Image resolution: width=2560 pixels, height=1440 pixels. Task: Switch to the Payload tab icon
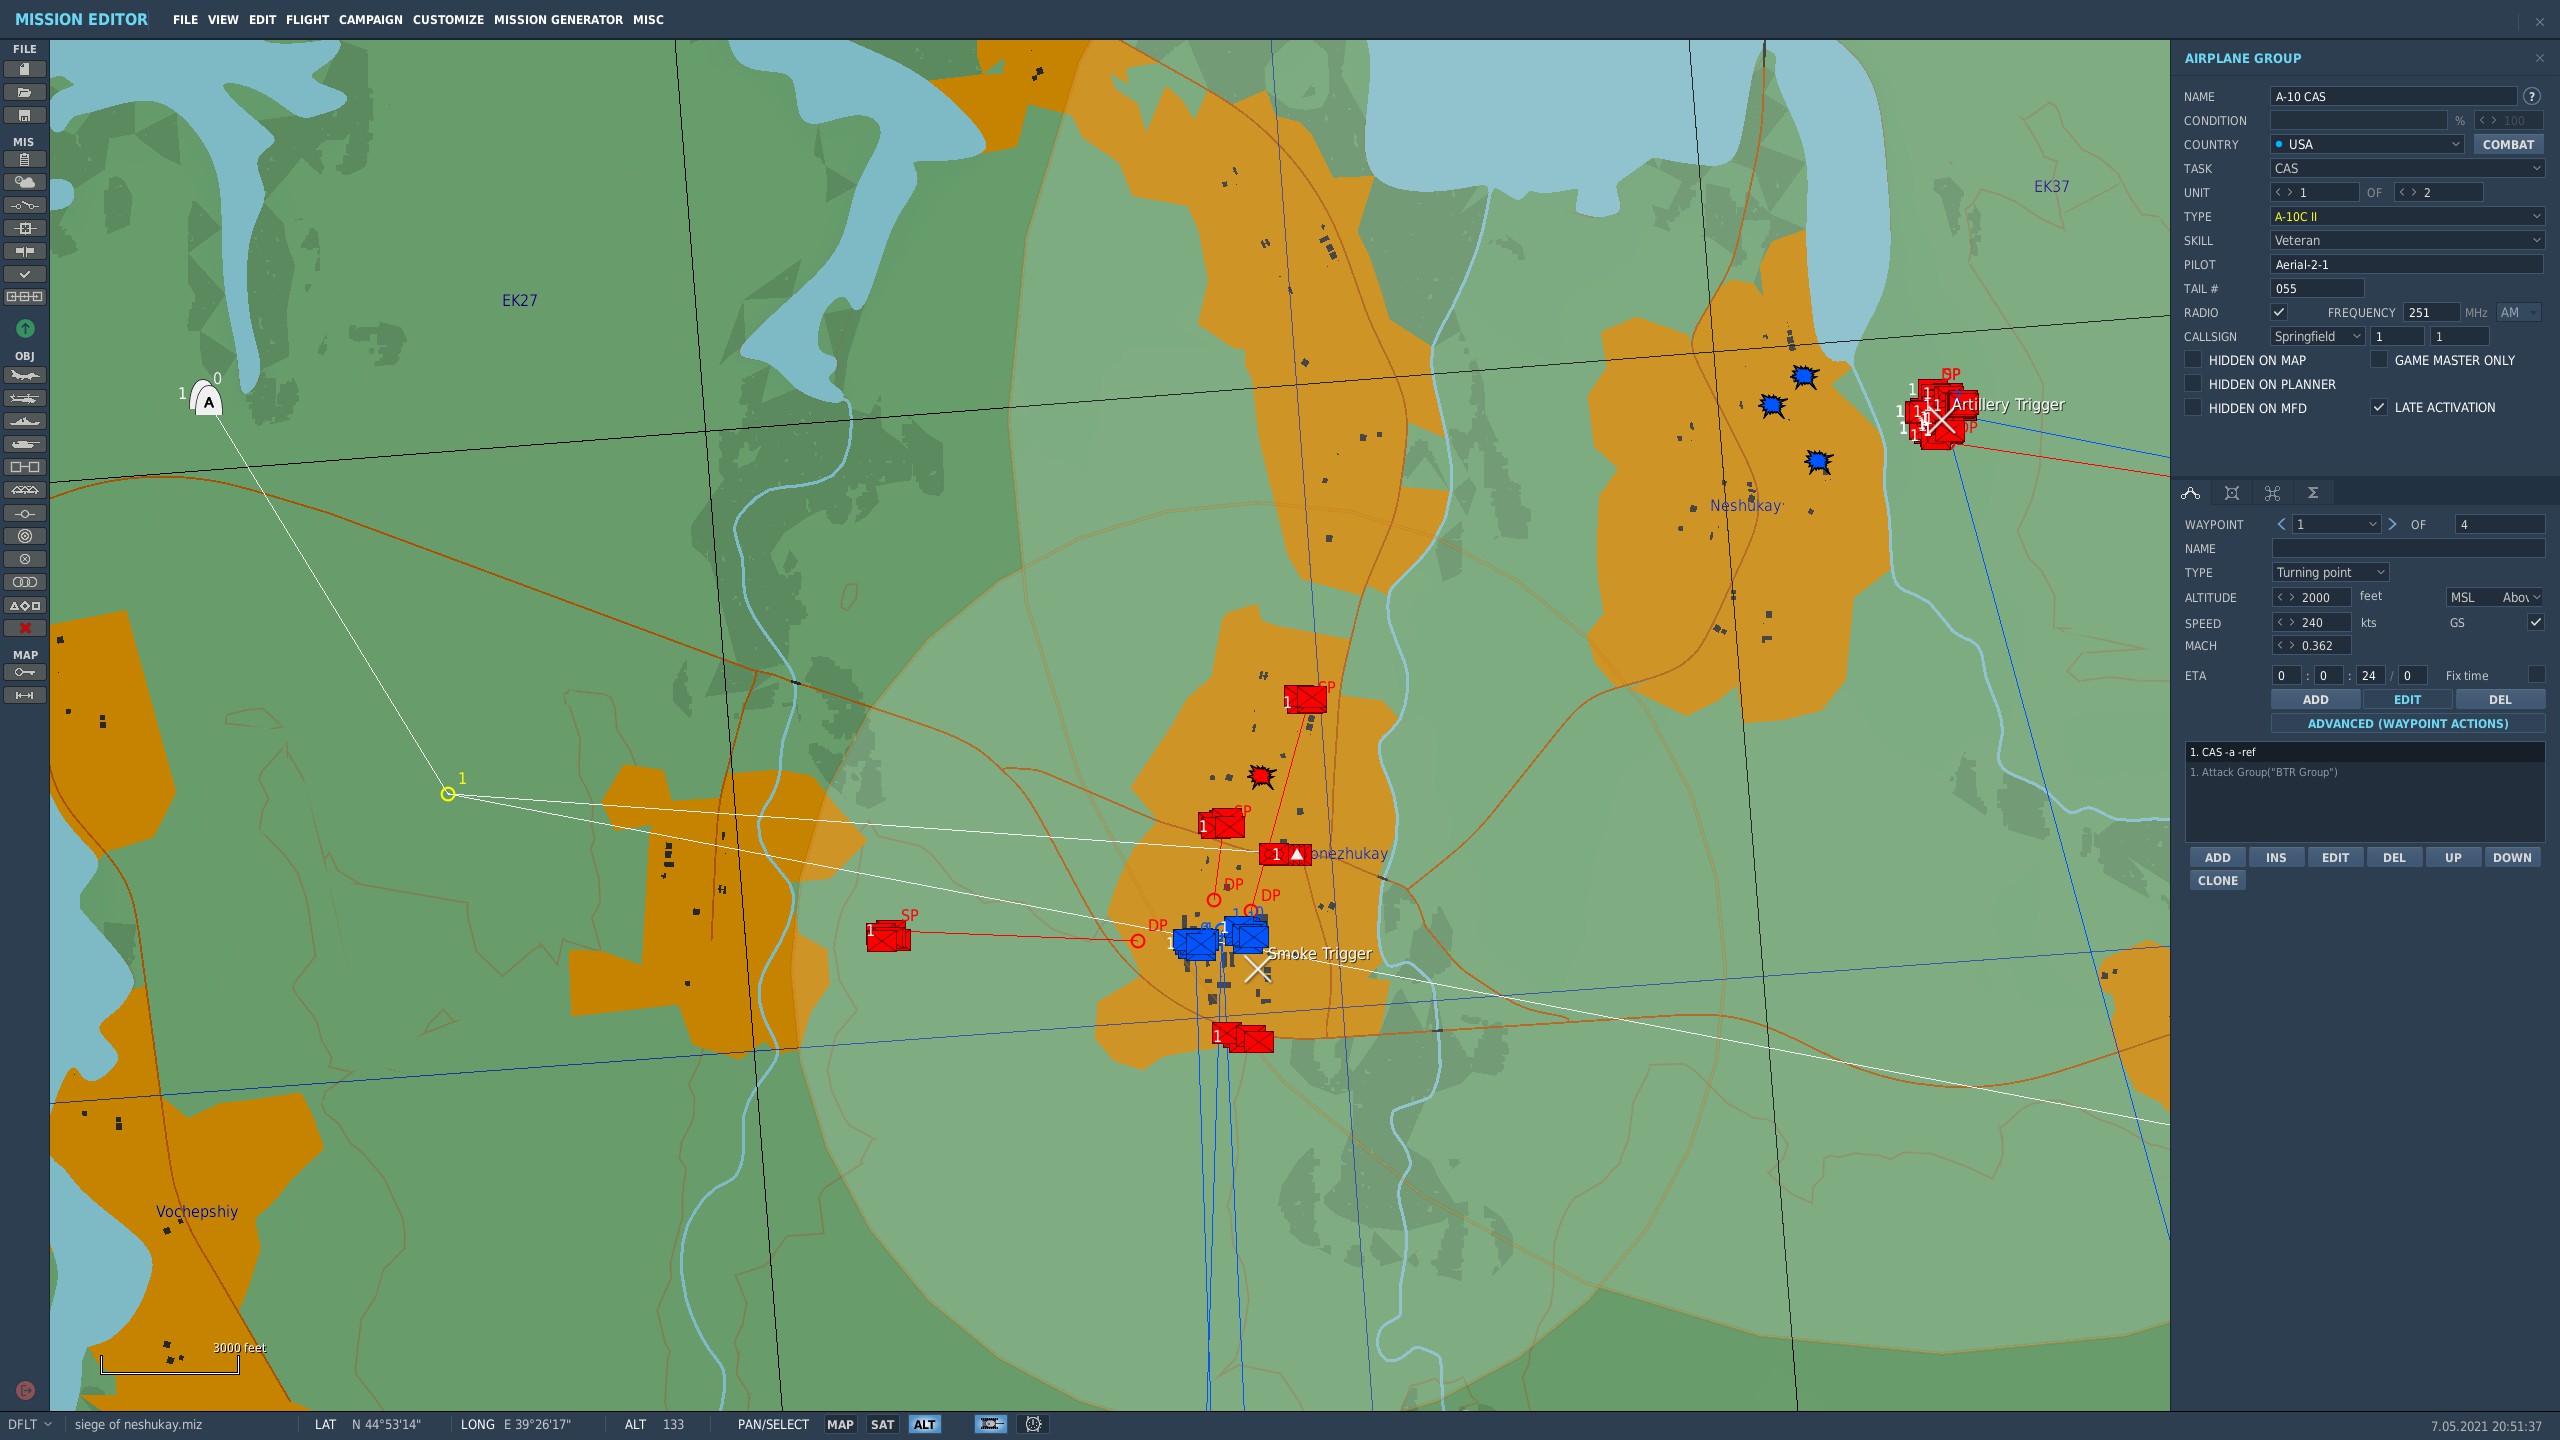2232,493
